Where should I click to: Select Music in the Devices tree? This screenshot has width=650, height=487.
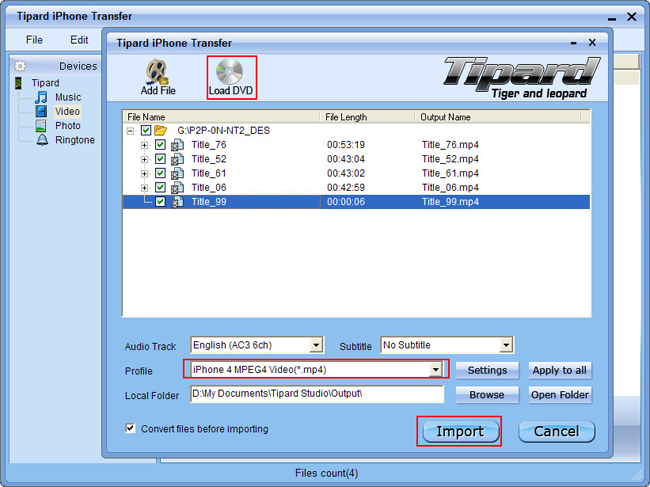68,97
